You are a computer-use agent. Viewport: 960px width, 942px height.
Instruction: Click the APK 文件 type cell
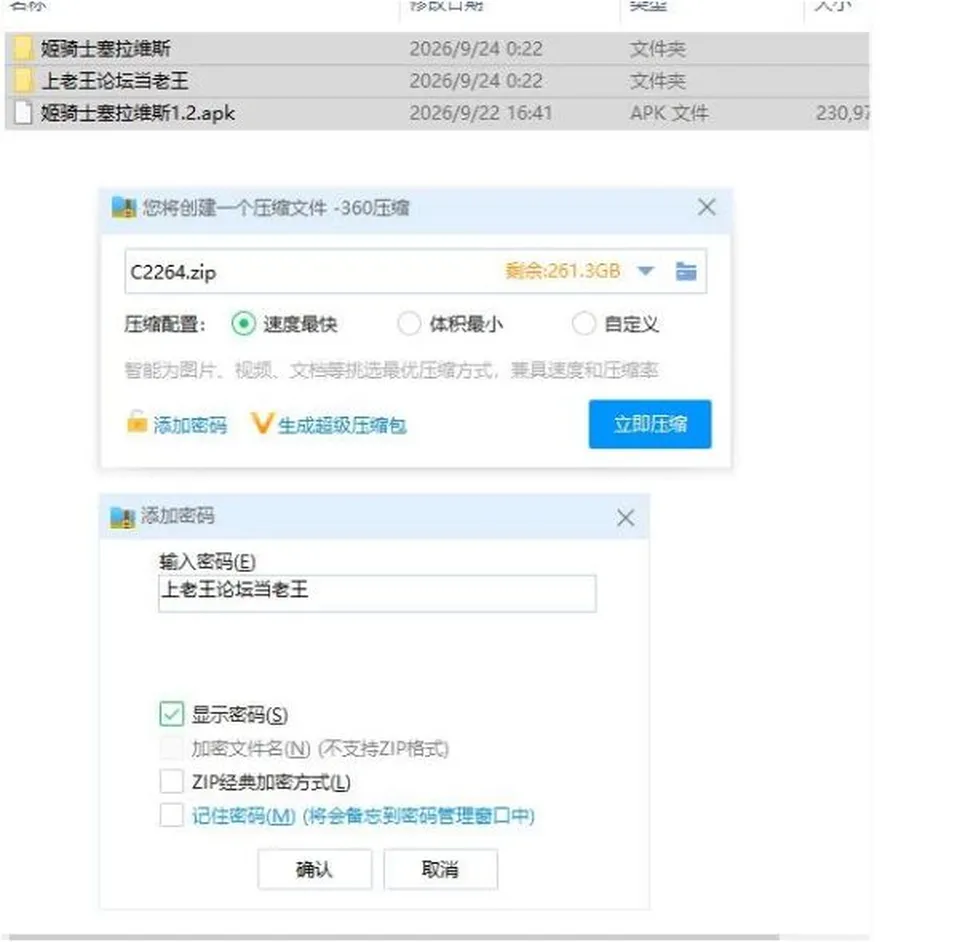point(669,113)
